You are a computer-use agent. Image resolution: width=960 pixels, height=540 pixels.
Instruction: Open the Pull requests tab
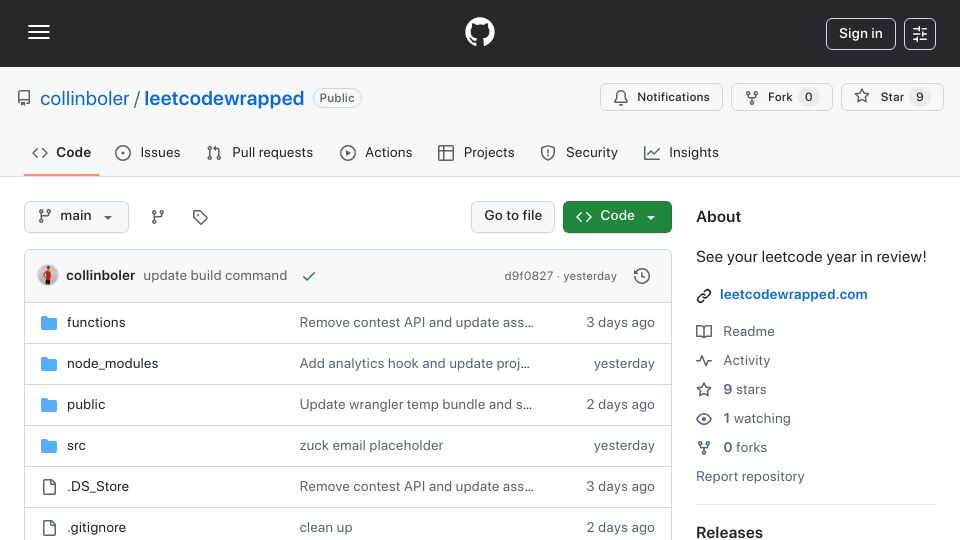click(260, 152)
